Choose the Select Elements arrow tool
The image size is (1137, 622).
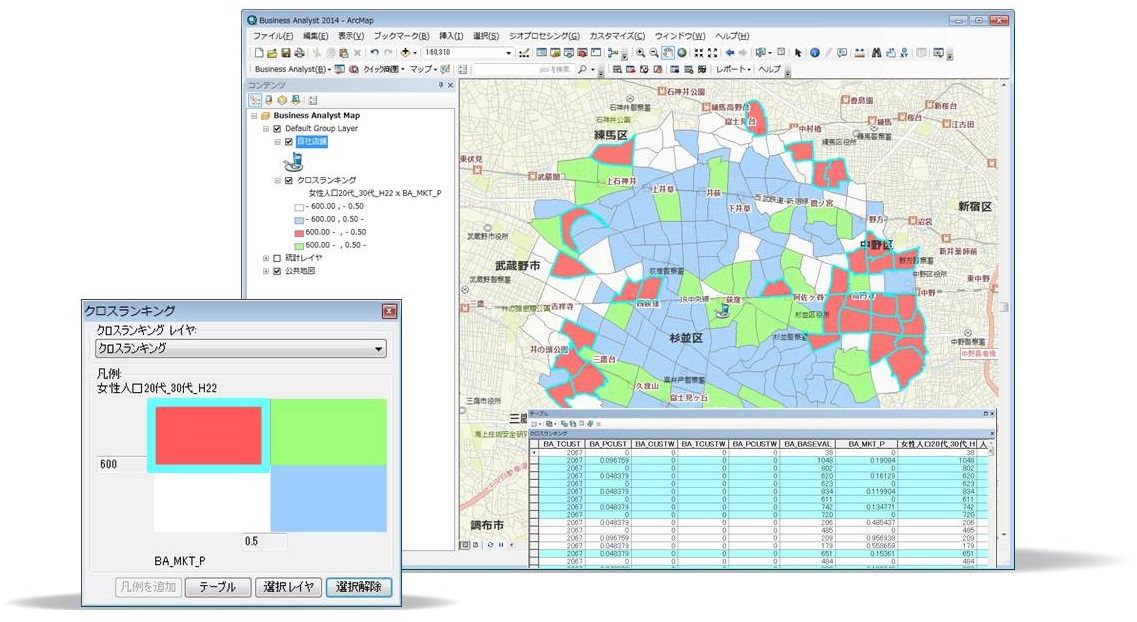click(798, 53)
